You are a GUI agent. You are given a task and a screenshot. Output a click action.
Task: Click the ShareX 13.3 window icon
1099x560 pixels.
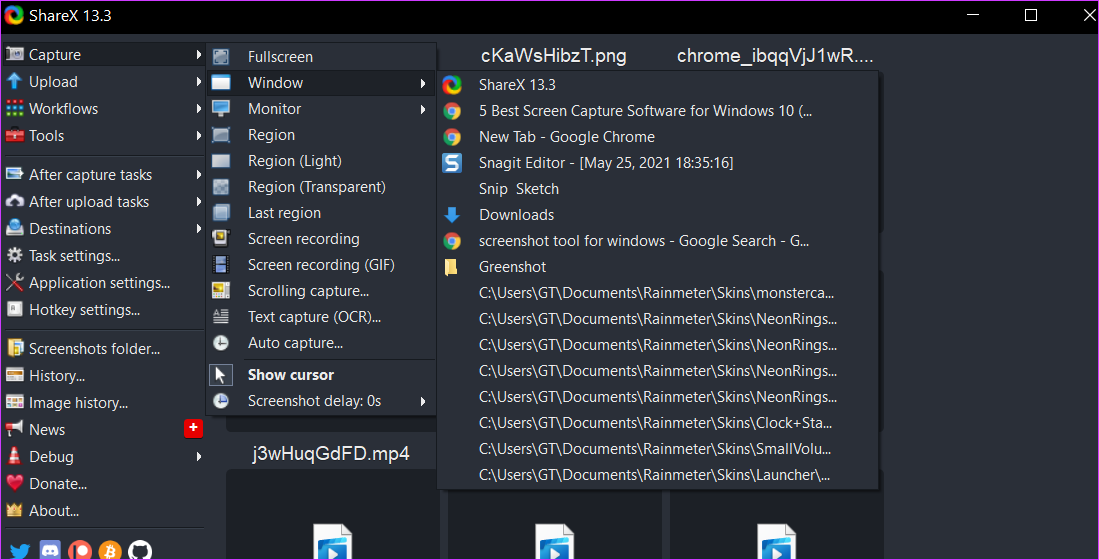(452, 85)
